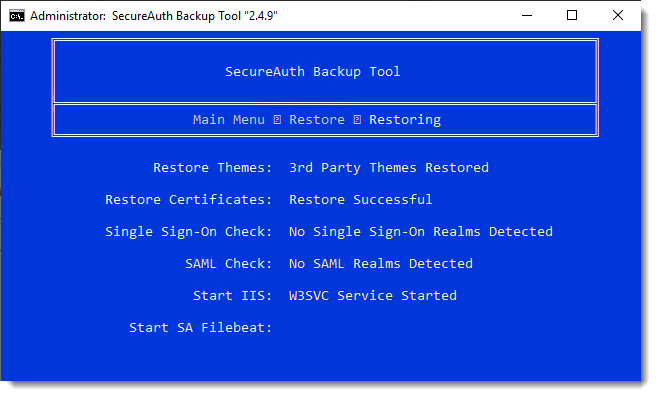The image size is (656, 396).
Task: Select 'Restore' in the breadcrumb
Action: click(317, 120)
